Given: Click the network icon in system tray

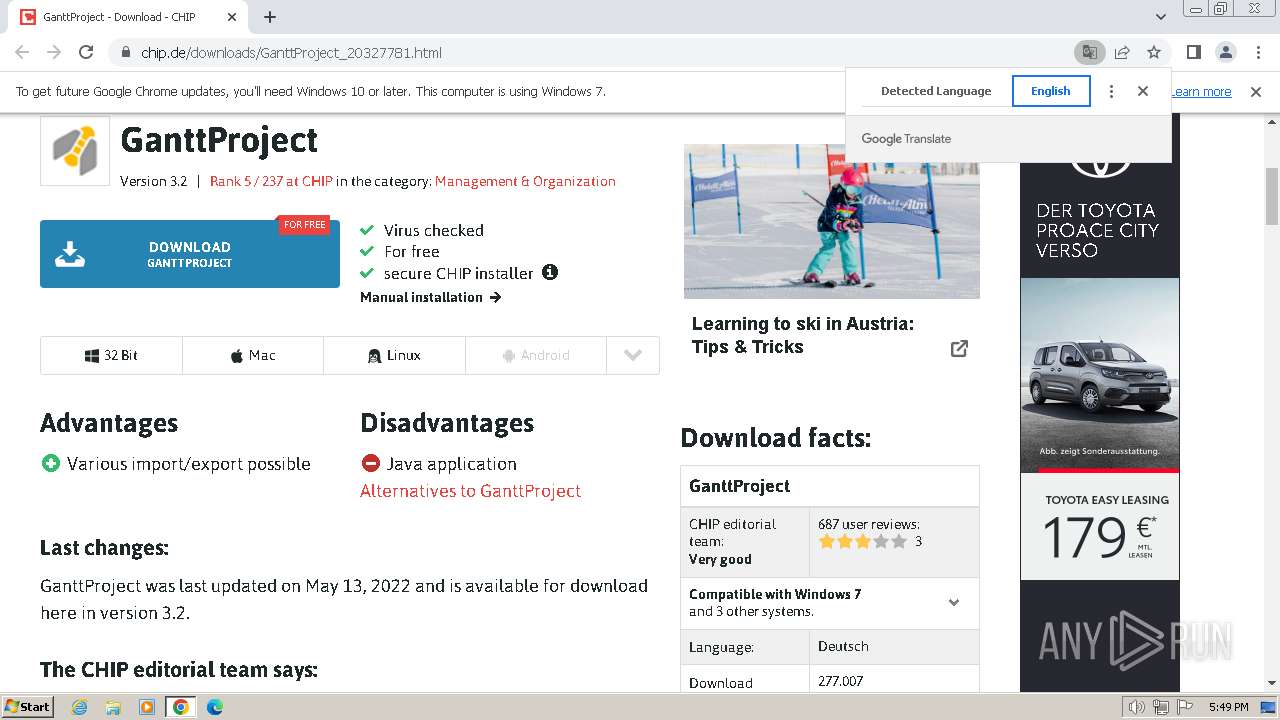Looking at the screenshot, I should coord(1160,707).
